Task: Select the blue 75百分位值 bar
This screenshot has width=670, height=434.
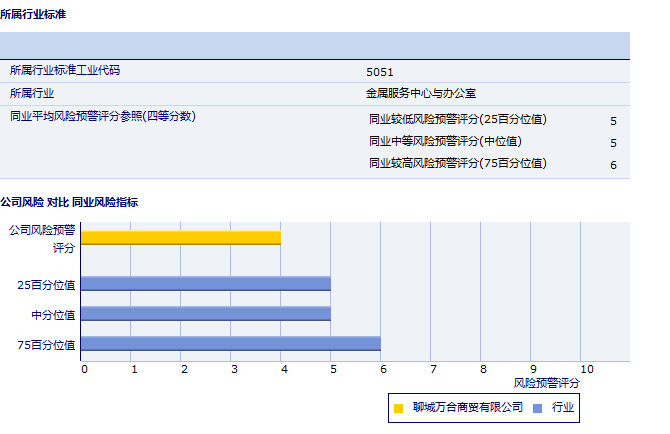Action: point(230,344)
